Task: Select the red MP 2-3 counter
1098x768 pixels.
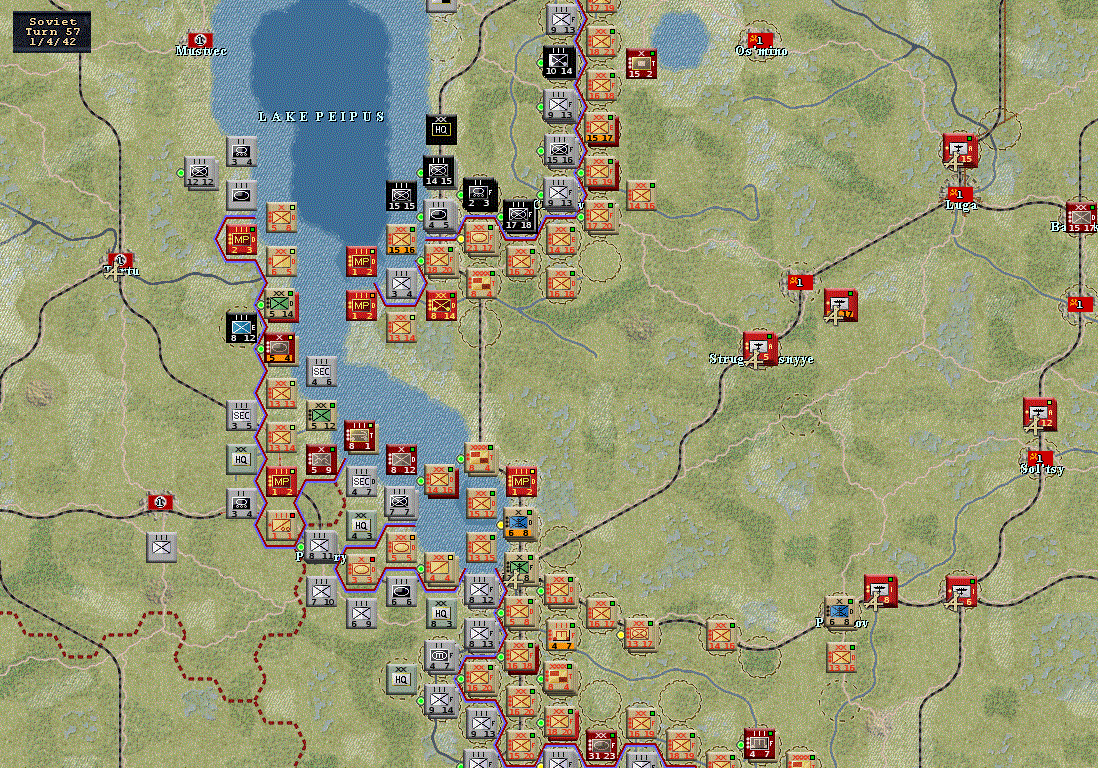Action: click(x=242, y=240)
